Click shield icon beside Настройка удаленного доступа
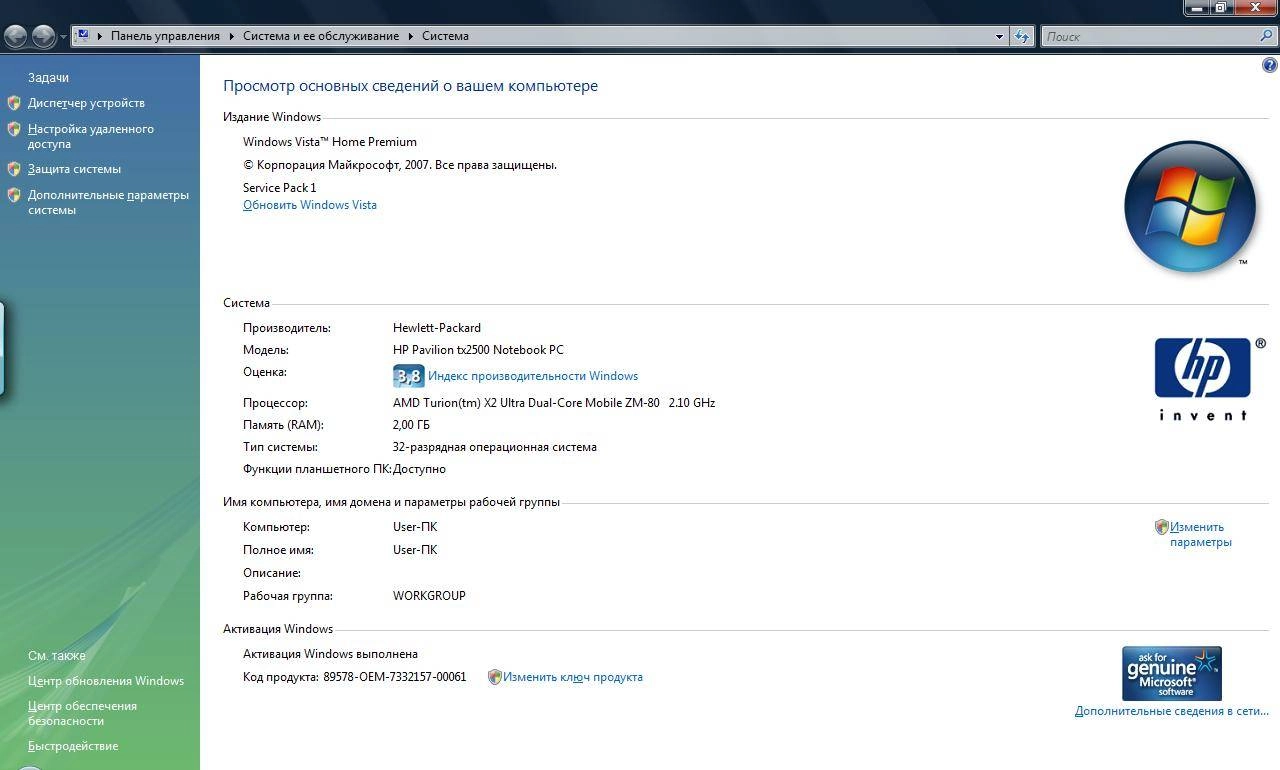Viewport: 1280px width, 770px height. [14, 129]
